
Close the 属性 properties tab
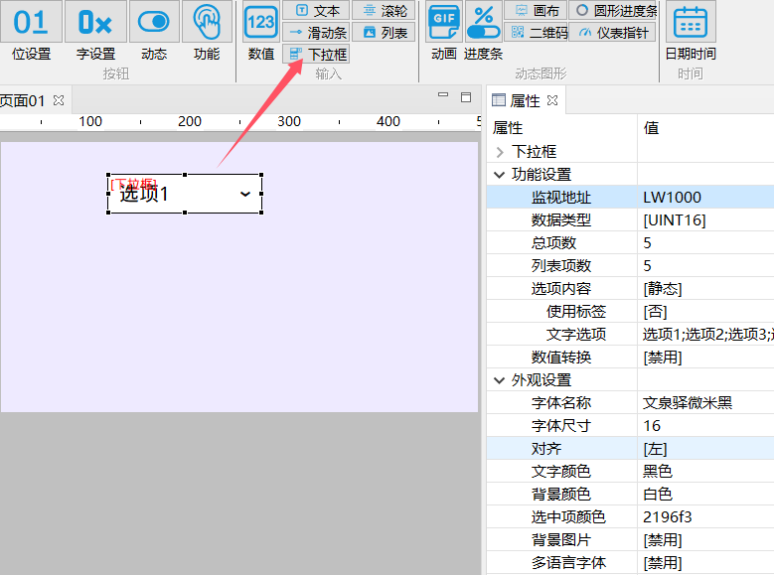[552, 100]
